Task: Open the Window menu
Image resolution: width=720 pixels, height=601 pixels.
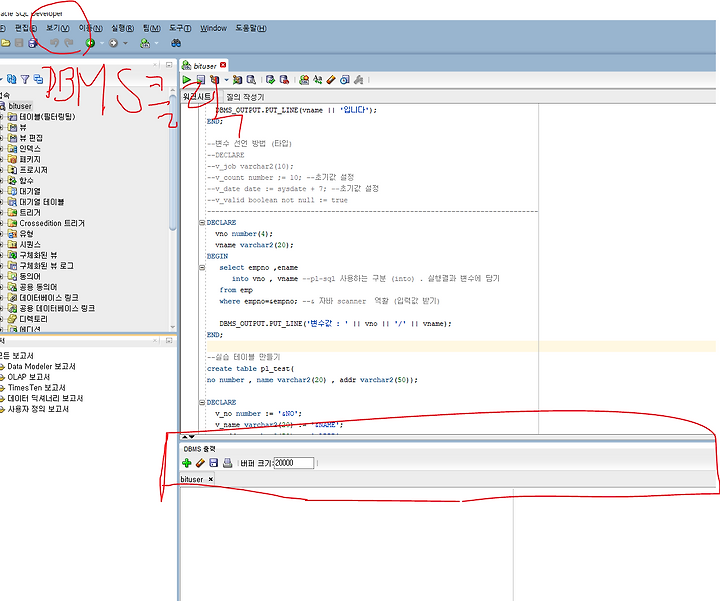Action: click(213, 28)
